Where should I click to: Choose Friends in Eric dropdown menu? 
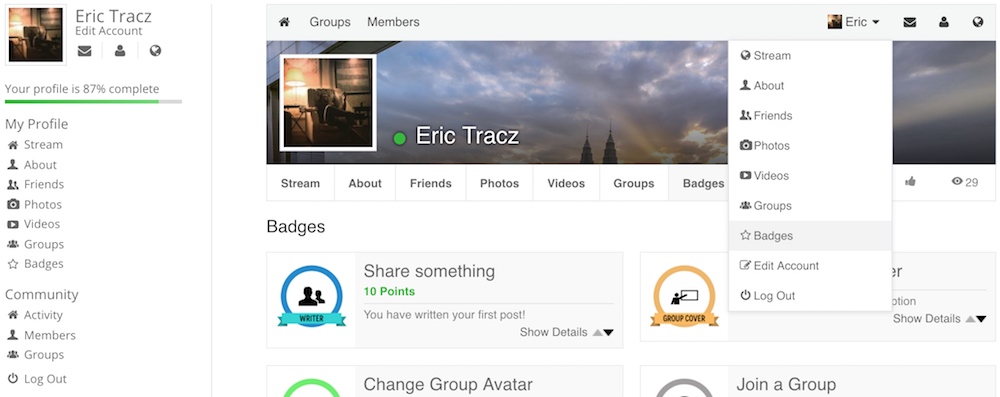tap(810, 116)
